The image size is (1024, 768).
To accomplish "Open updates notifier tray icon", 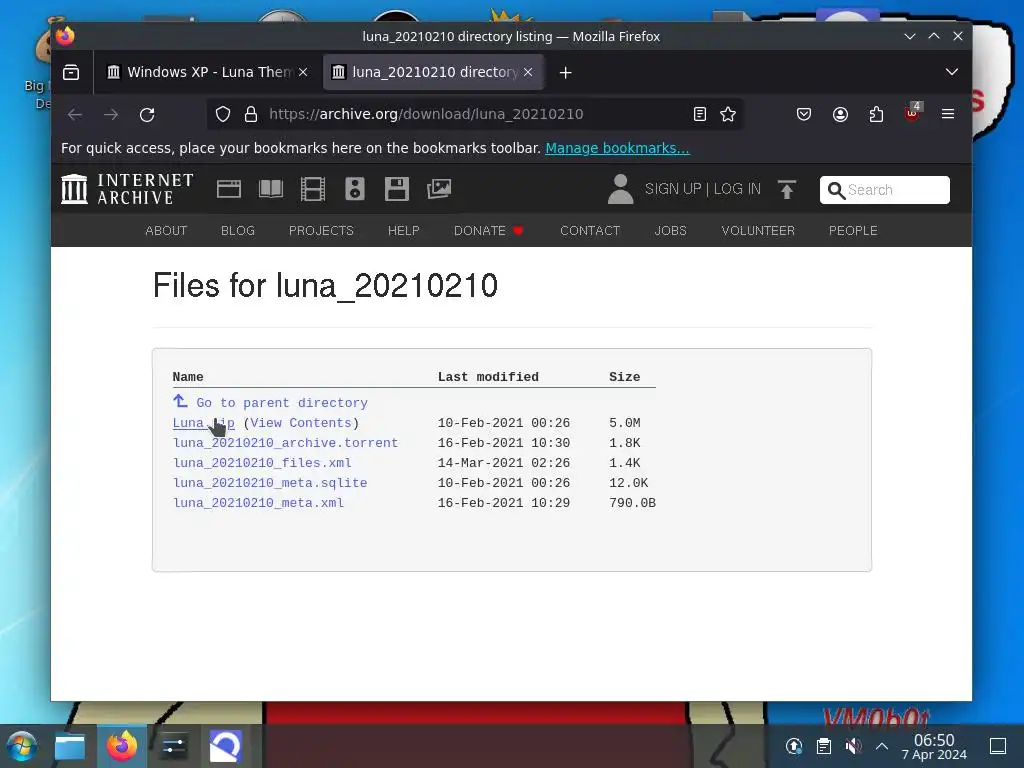I will (x=793, y=746).
